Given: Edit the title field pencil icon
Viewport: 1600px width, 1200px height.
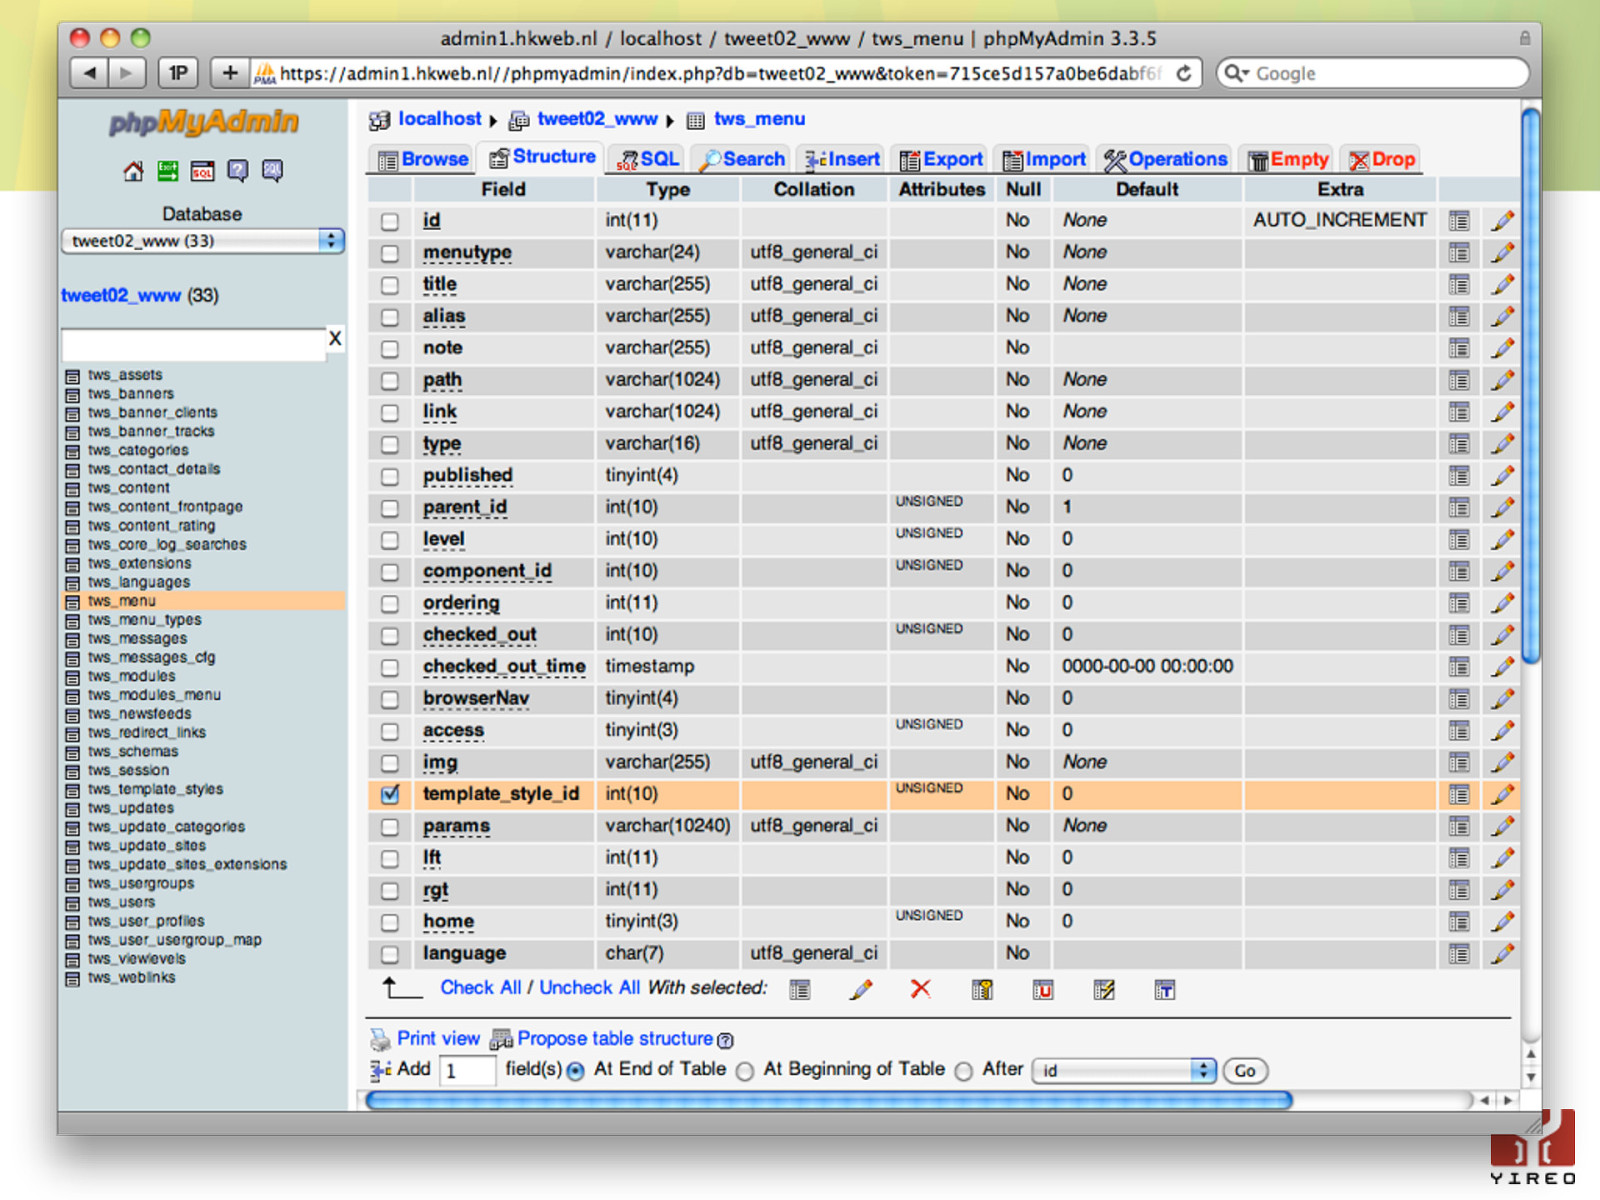Looking at the screenshot, I should pos(1502,285).
